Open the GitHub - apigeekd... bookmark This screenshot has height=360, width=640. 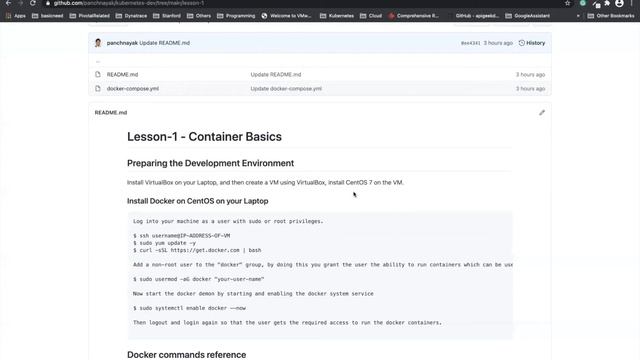473,16
